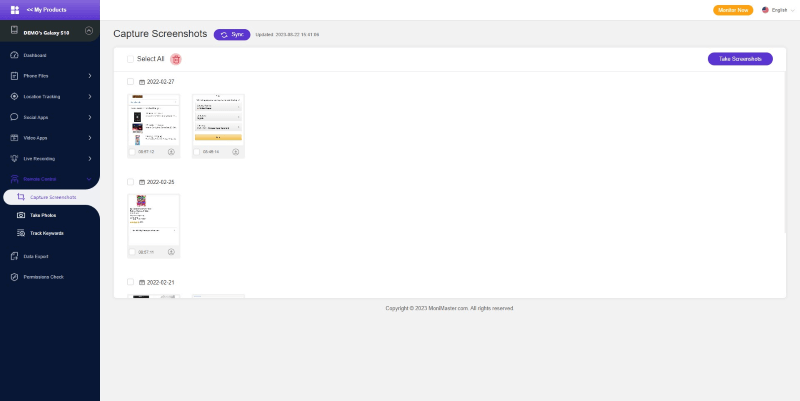Check the Select All checkbox
Screen dimensions: 800x401
point(130,59)
